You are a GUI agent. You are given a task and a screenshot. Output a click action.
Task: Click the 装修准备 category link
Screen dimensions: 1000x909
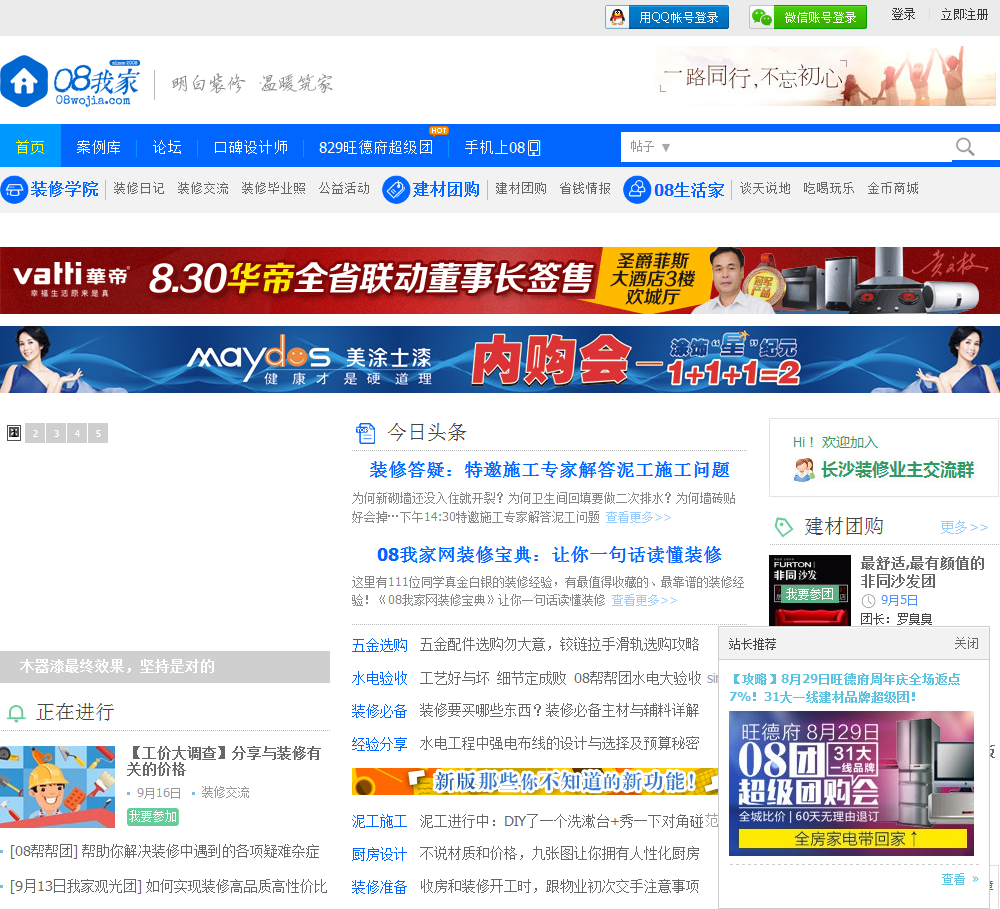[x=379, y=887]
